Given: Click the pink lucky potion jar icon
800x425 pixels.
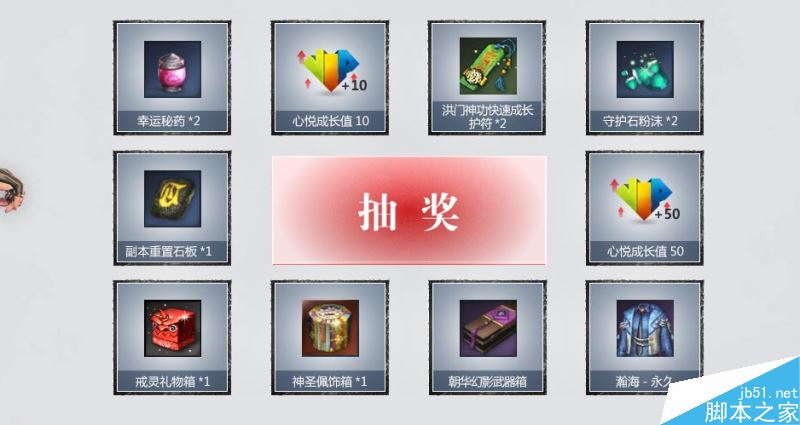Looking at the screenshot, I should [x=172, y=69].
